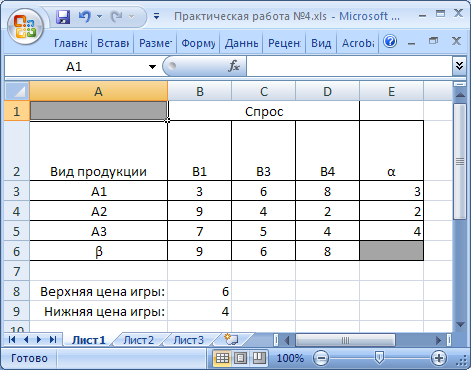Undo the last action

(85, 16)
